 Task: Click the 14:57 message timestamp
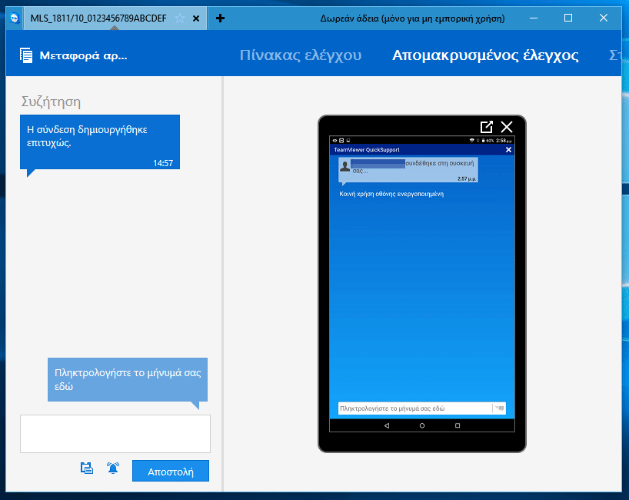(163, 163)
